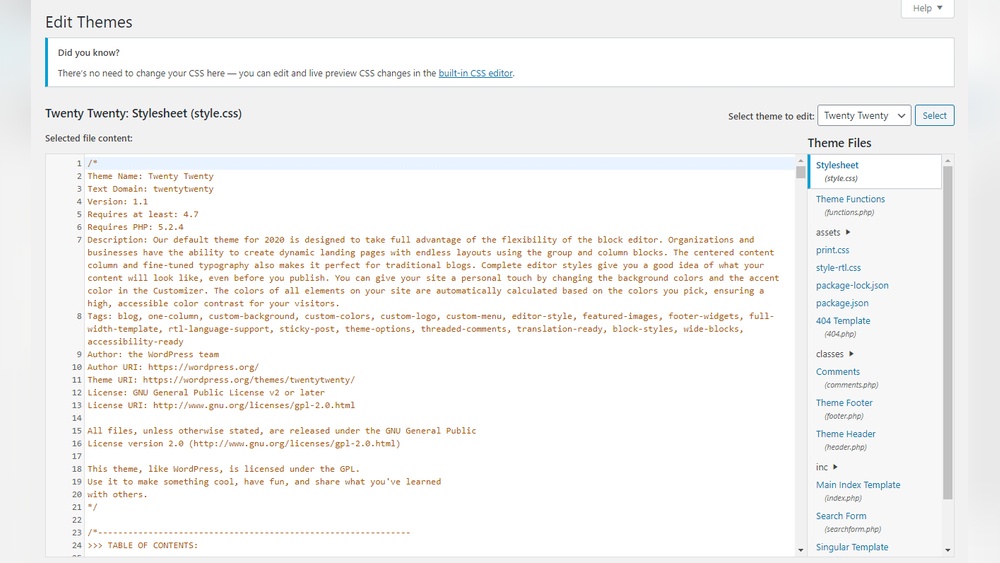The width and height of the screenshot is (1000, 563).
Task: Expand the classes folder
Action: tap(834, 354)
